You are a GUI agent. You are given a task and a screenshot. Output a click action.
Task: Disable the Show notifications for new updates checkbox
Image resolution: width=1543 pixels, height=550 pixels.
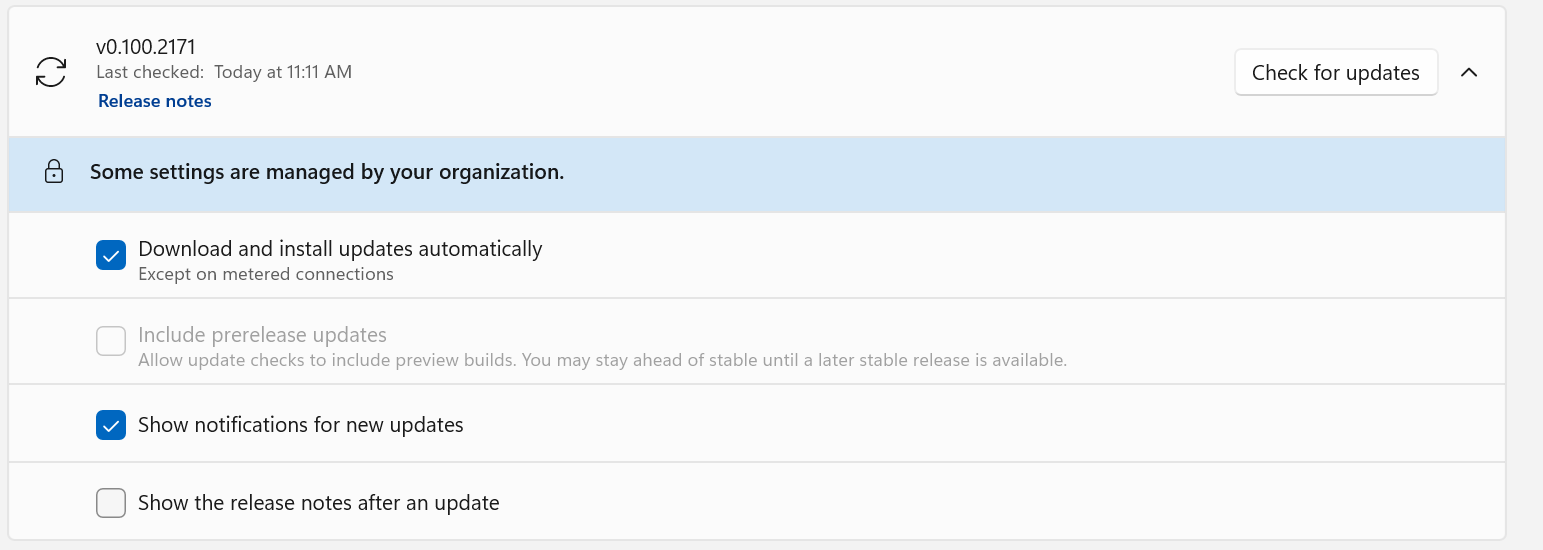tap(111, 425)
